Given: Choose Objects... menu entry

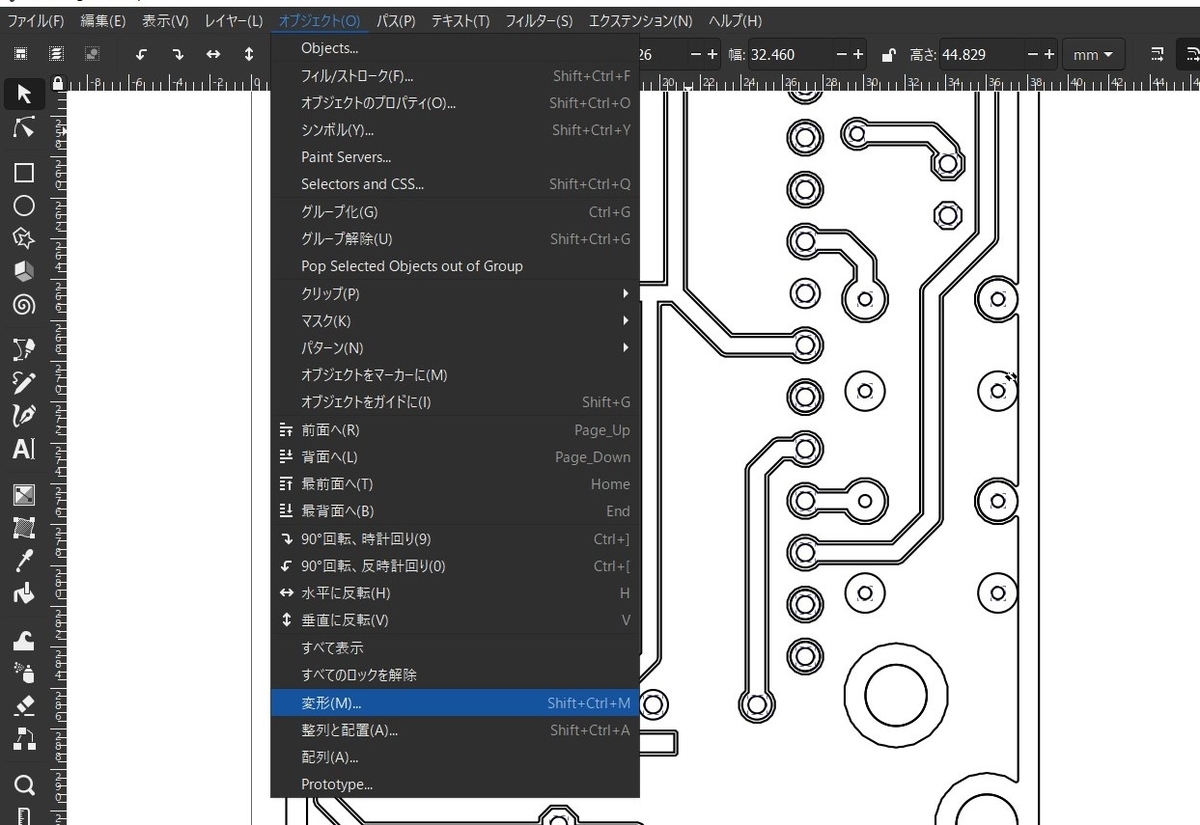Looking at the screenshot, I should pos(455,48).
